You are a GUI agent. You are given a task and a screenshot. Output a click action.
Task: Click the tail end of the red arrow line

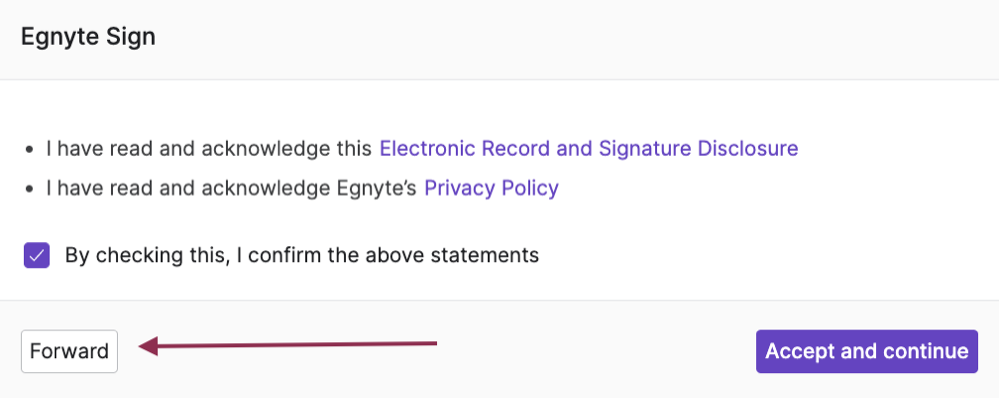[433, 344]
